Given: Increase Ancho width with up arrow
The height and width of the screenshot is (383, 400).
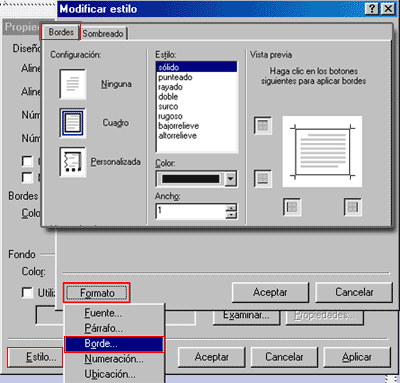Looking at the screenshot, I should (231, 208).
